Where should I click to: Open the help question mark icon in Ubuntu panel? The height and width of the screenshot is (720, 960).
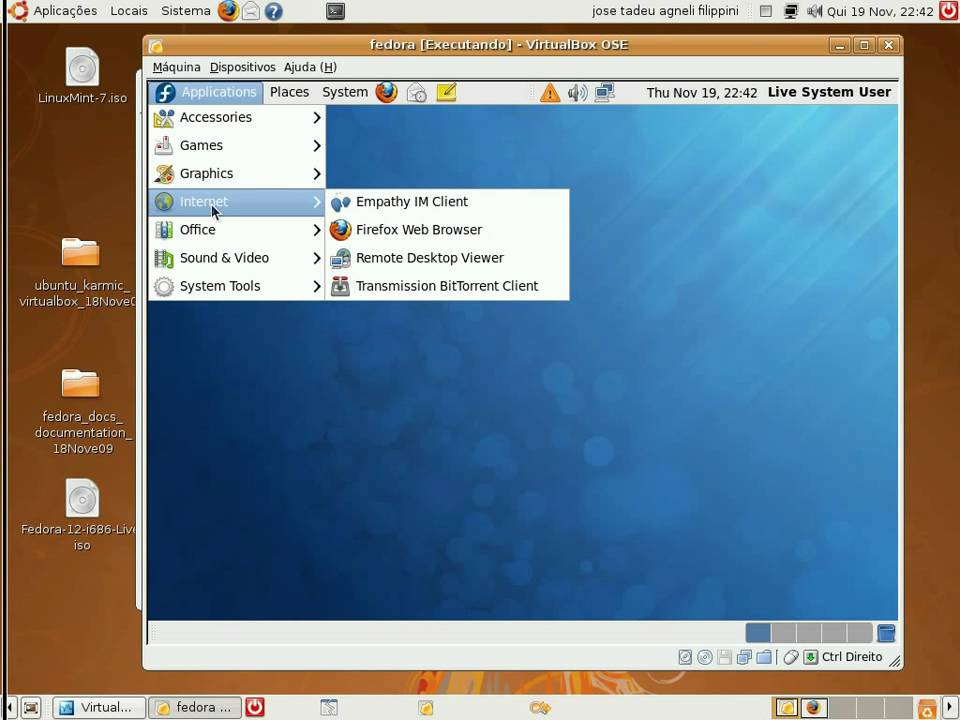pos(274,11)
